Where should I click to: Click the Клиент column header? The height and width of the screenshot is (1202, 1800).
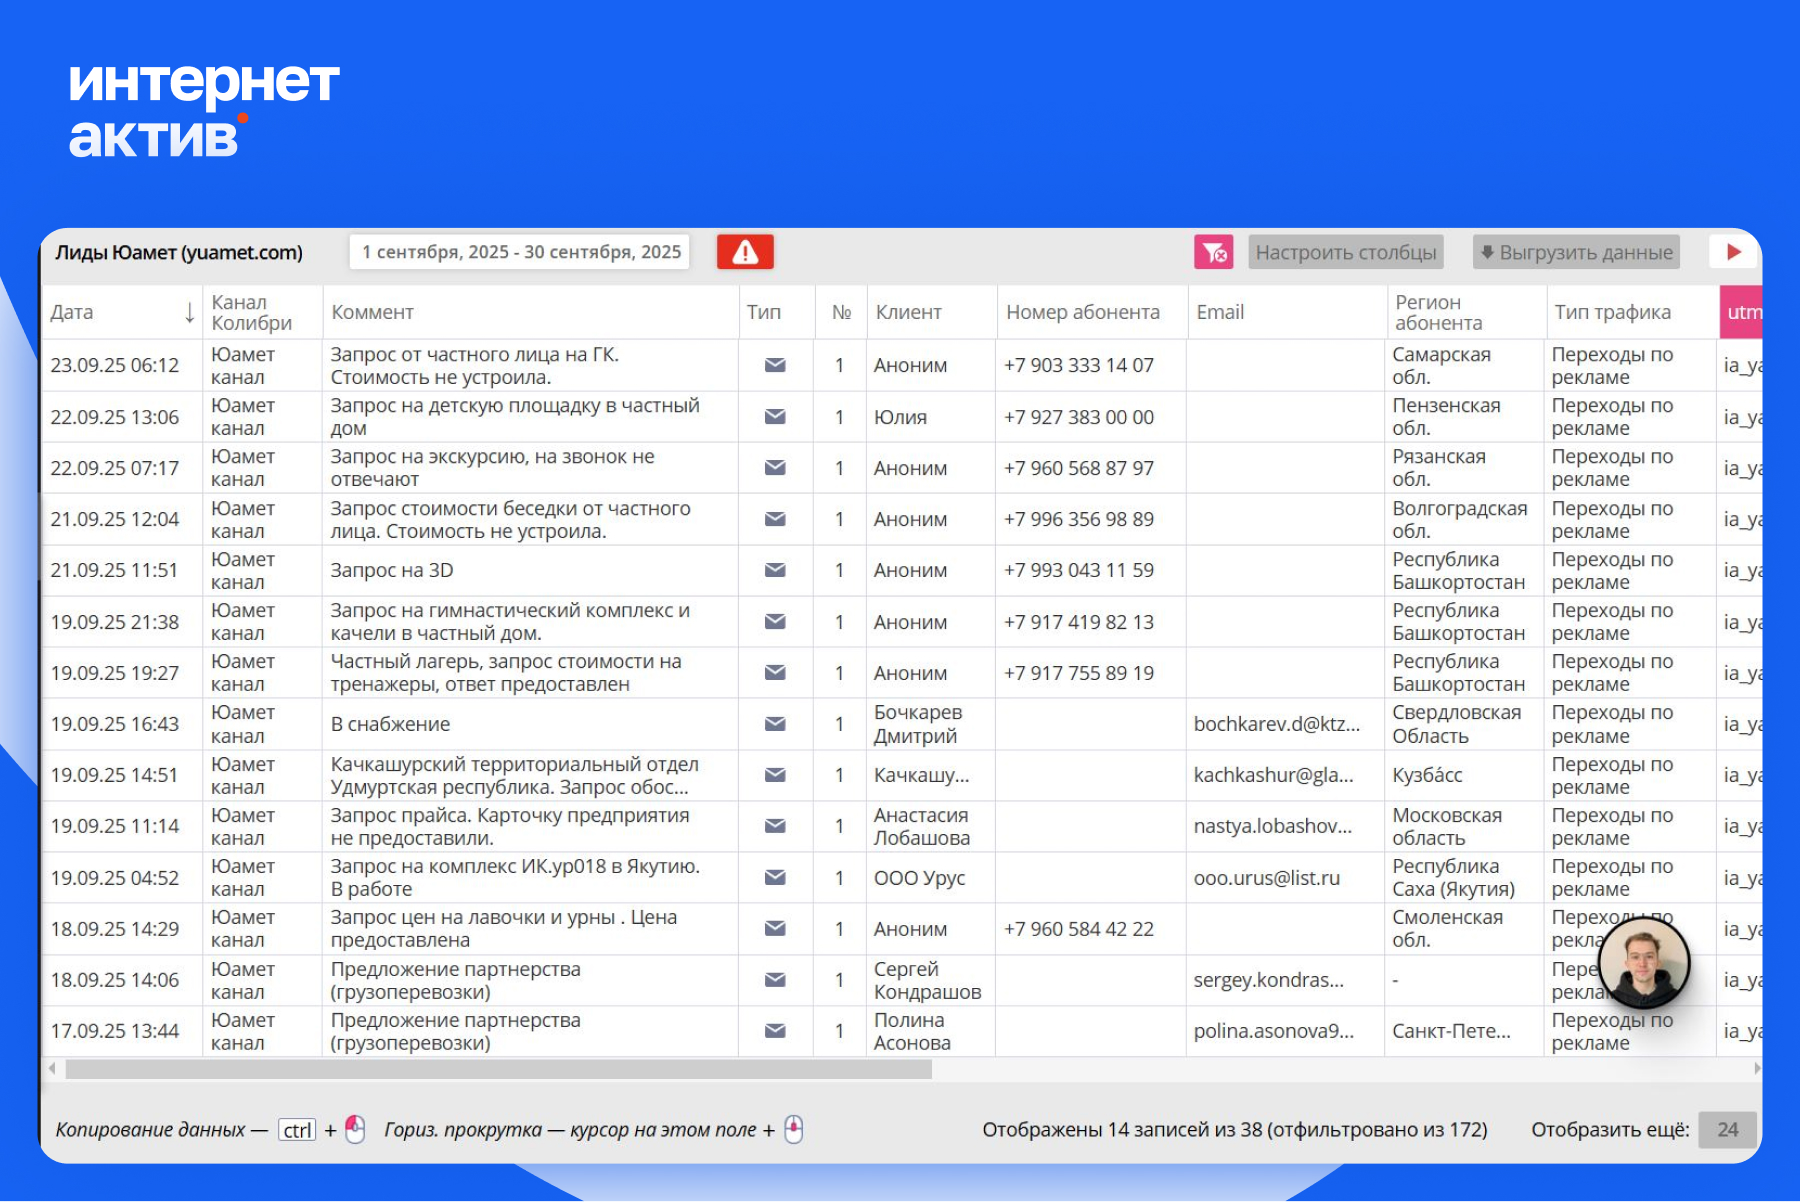click(908, 312)
